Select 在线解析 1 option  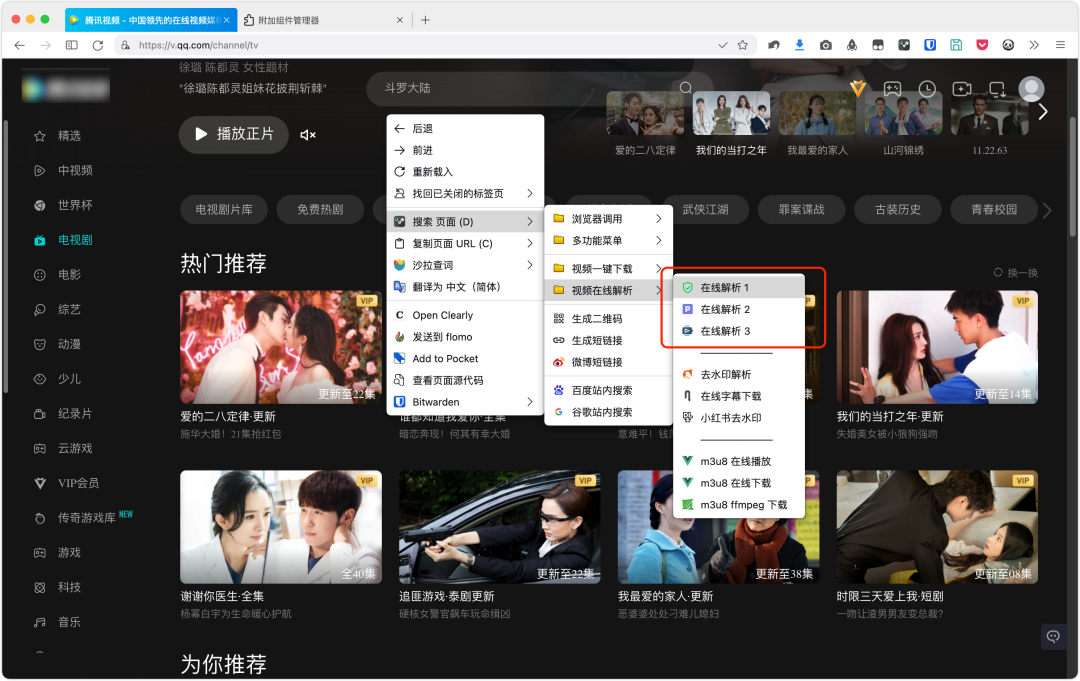[739, 288]
